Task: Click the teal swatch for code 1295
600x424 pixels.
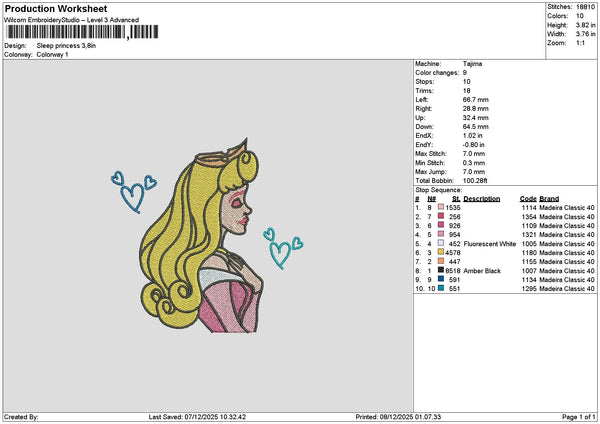Action: pos(441,288)
